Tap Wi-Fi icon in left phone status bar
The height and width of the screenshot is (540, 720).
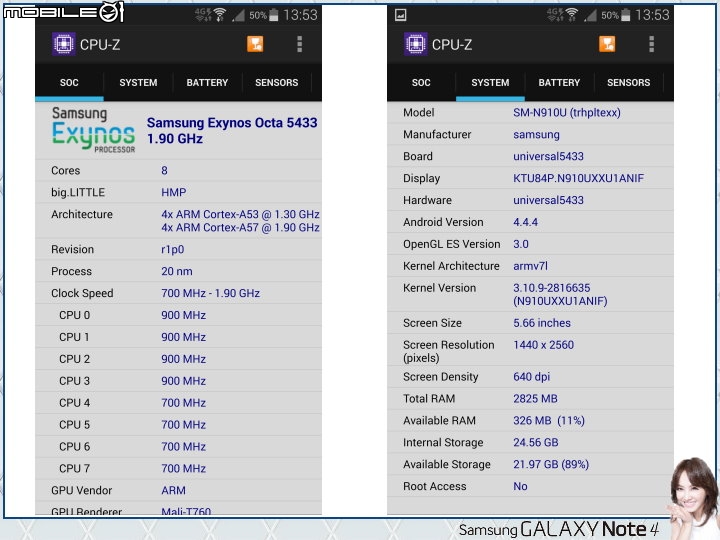pyautogui.click(x=220, y=15)
